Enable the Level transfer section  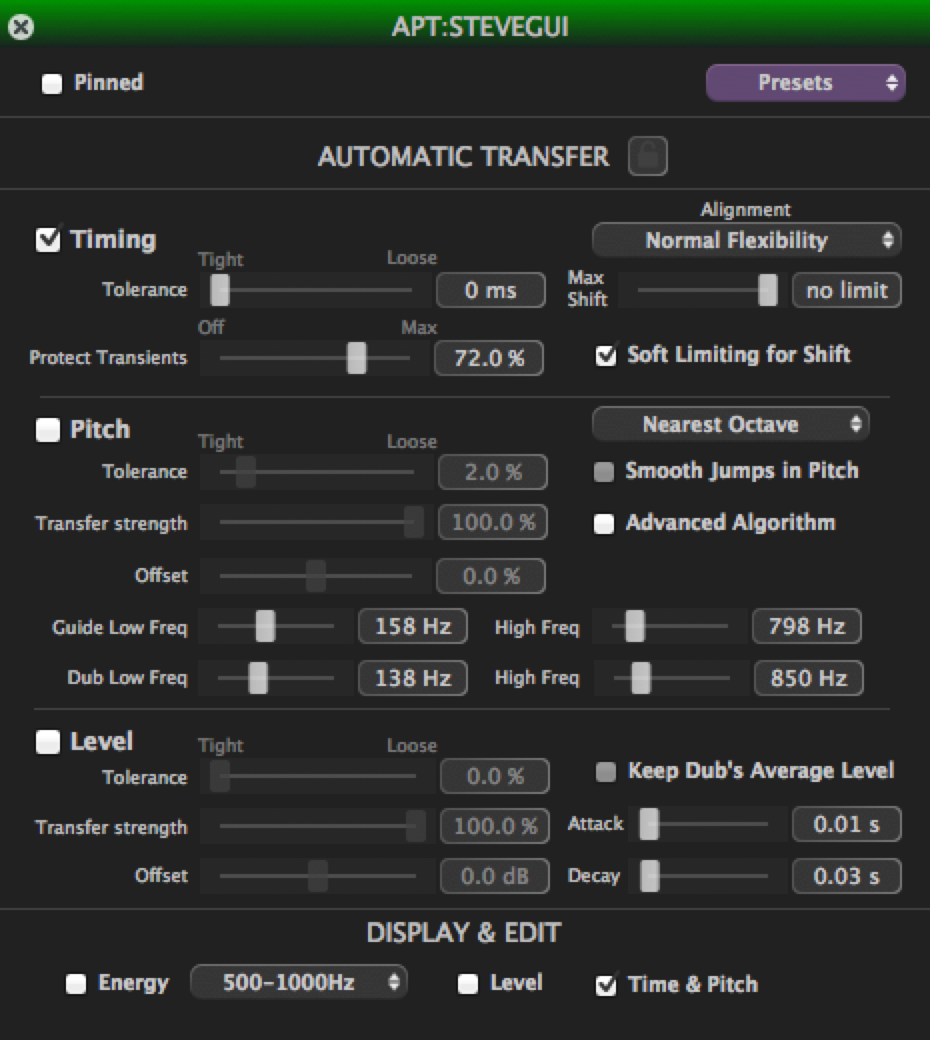(x=48, y=741)
